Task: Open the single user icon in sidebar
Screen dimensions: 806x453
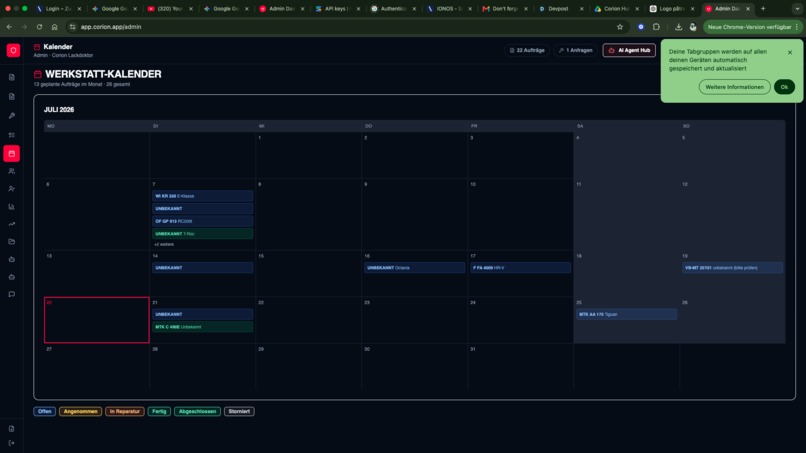Action: [x=12, y=189]
